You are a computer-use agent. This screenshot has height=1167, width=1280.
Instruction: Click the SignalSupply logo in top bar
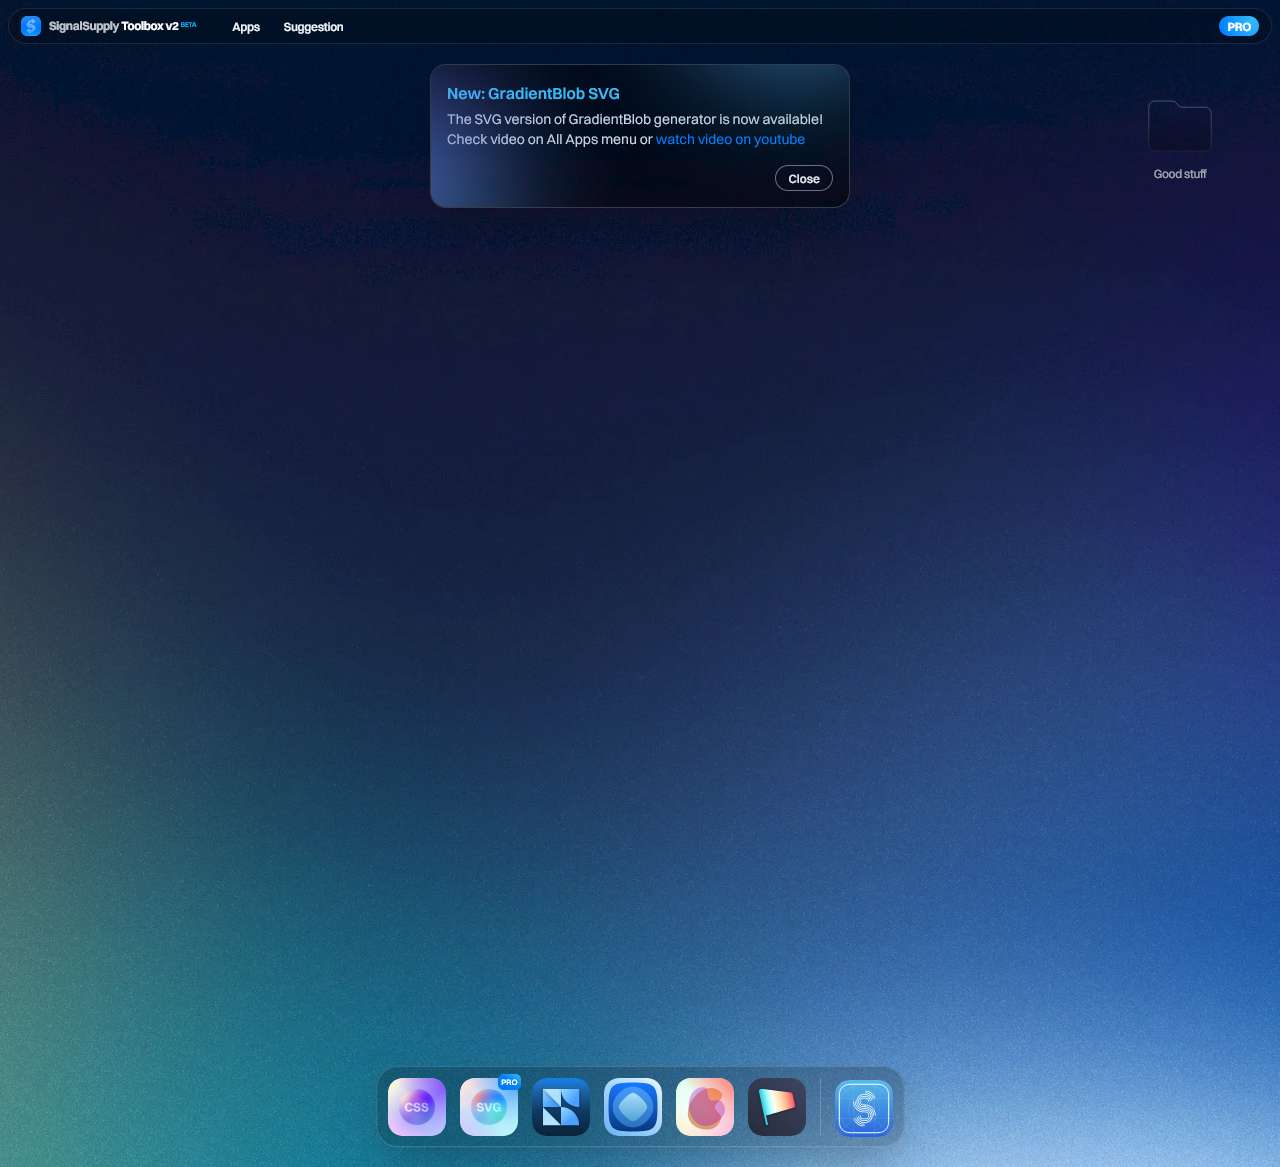(x=31, y=26)
